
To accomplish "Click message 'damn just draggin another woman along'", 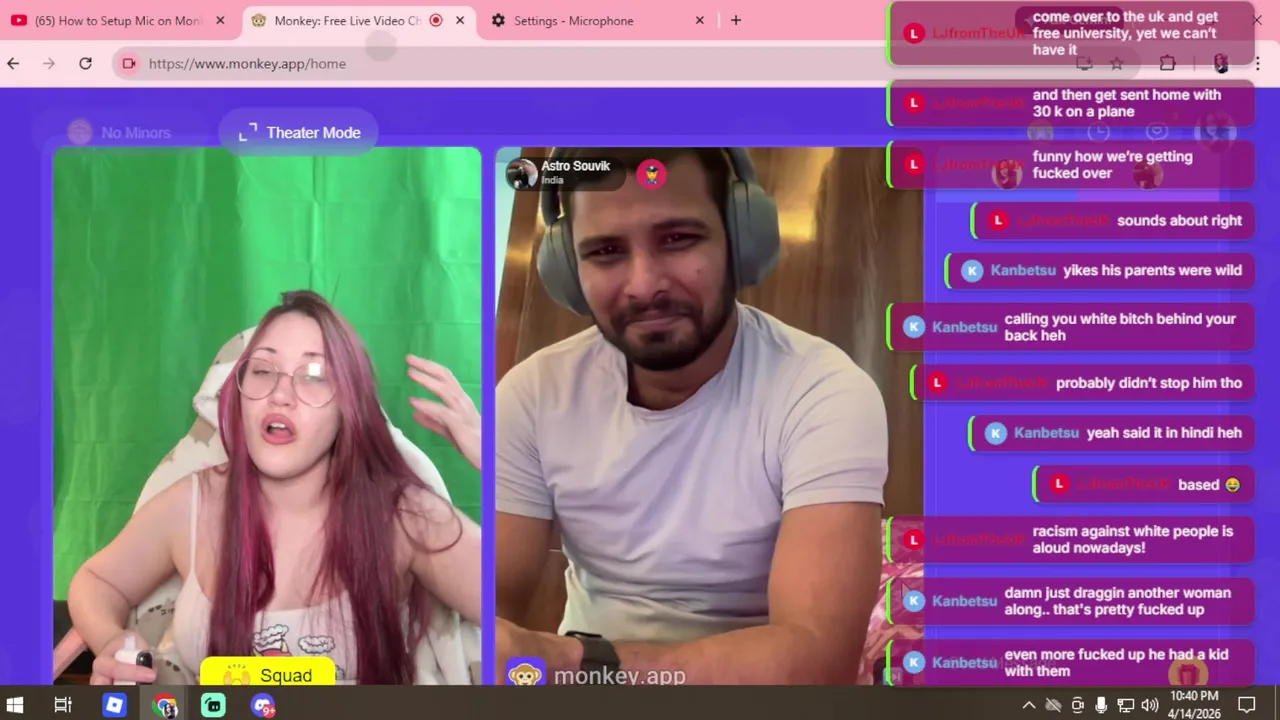I will click(1071, 601).
